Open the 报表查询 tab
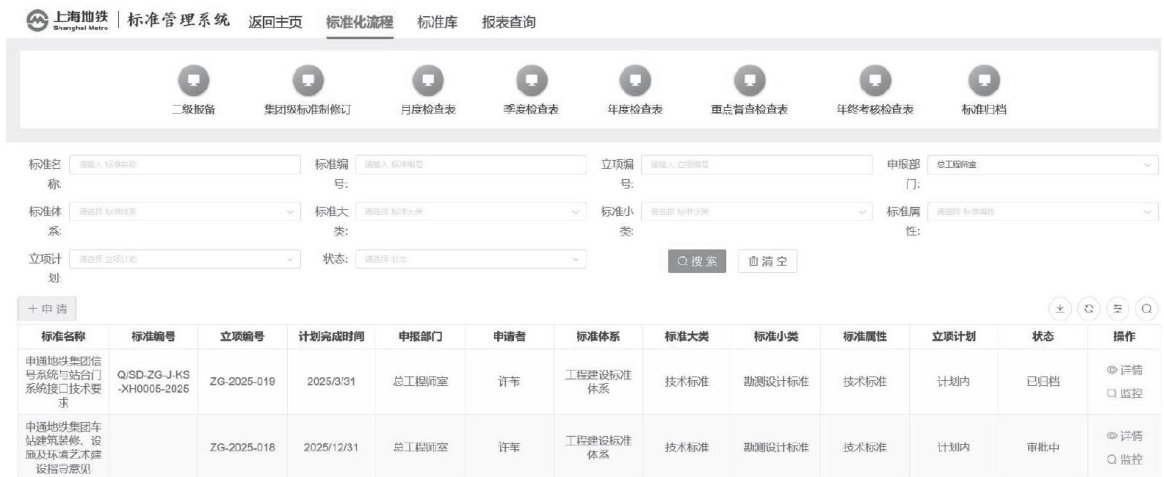Image resolution: width=1164 pixels, height=477 pixels. pos(508,22)
